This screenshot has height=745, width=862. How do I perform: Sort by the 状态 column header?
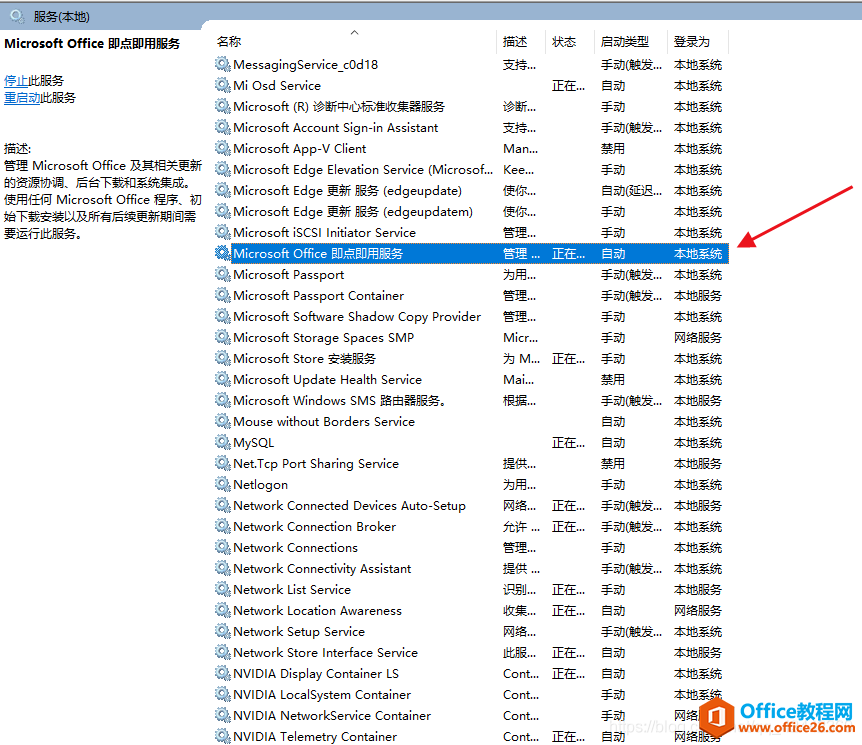[x=564, y=42]
